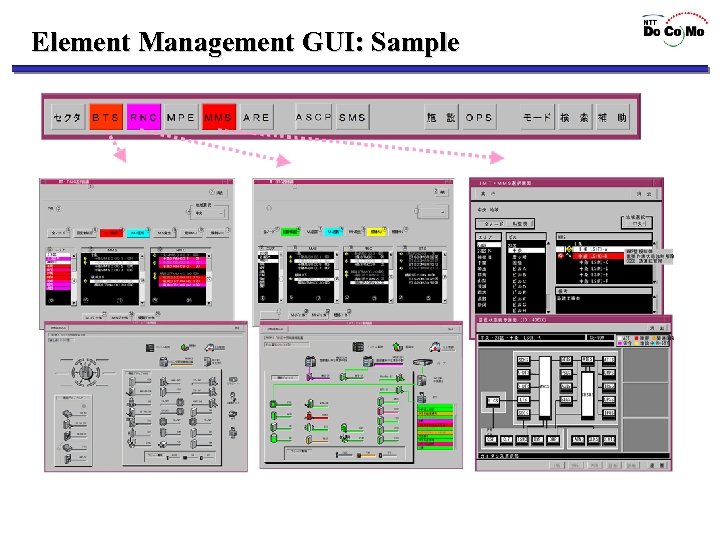Click the yellow status icon in the MMS list
720x540 pixels.
[568, 249]
